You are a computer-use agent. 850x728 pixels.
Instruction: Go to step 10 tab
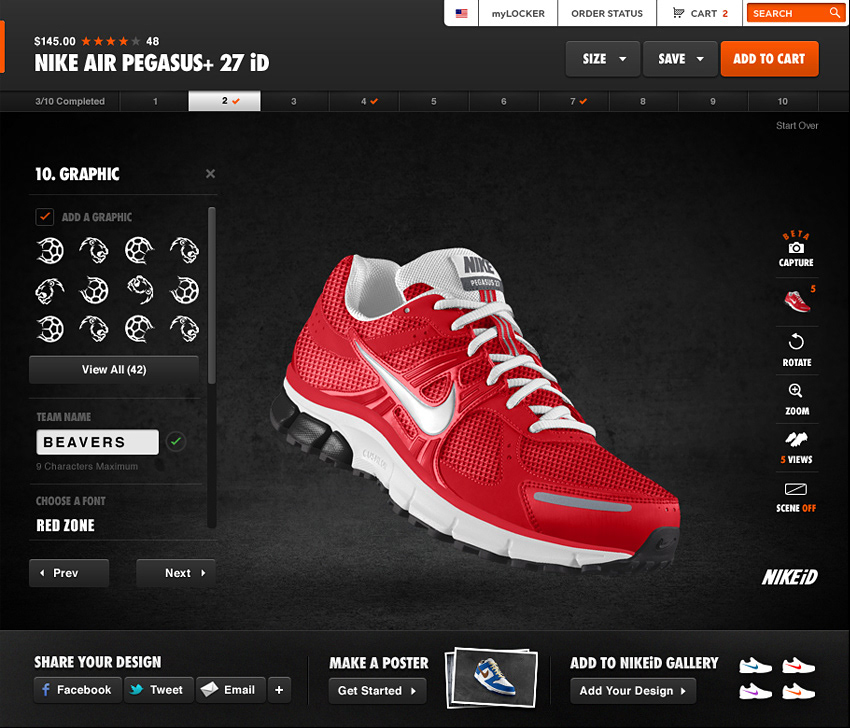click(x=783, y=101)
